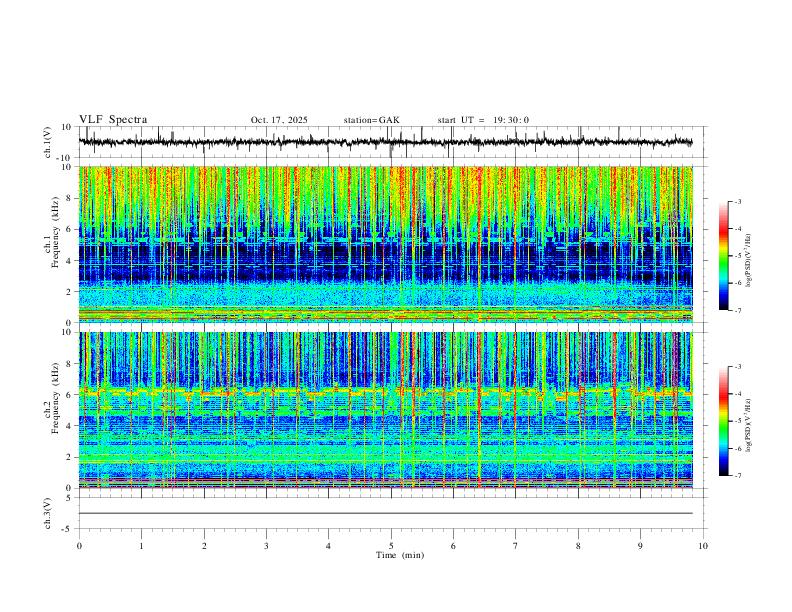Select the date text "Oct. 17, 2025"
This screenshot has height=612, width=792.
279,120
